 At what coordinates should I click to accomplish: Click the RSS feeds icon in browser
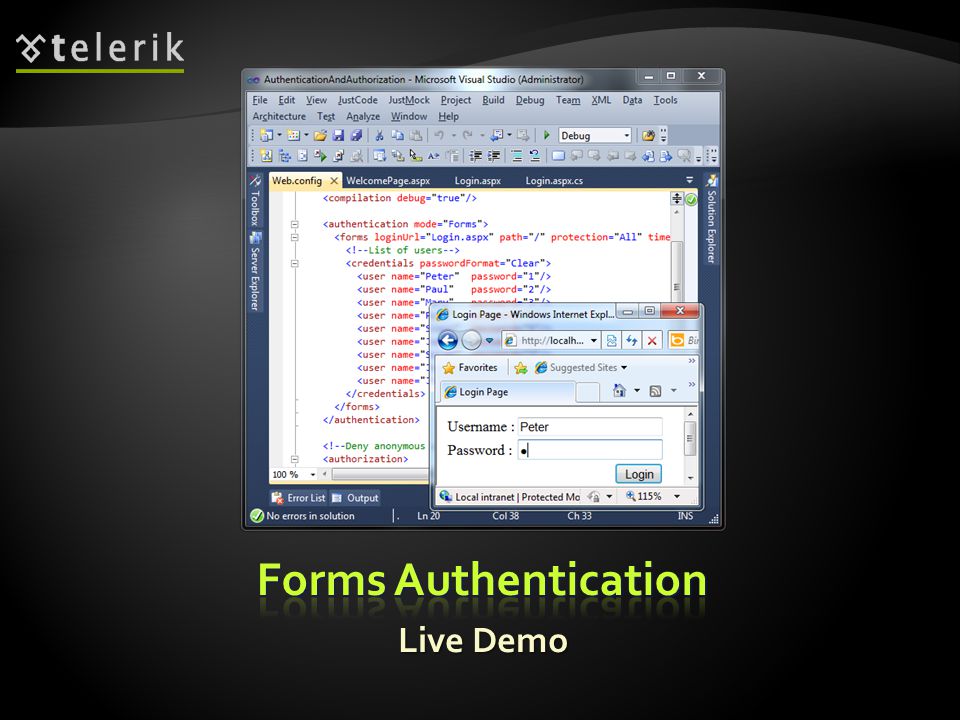point(655,391)
